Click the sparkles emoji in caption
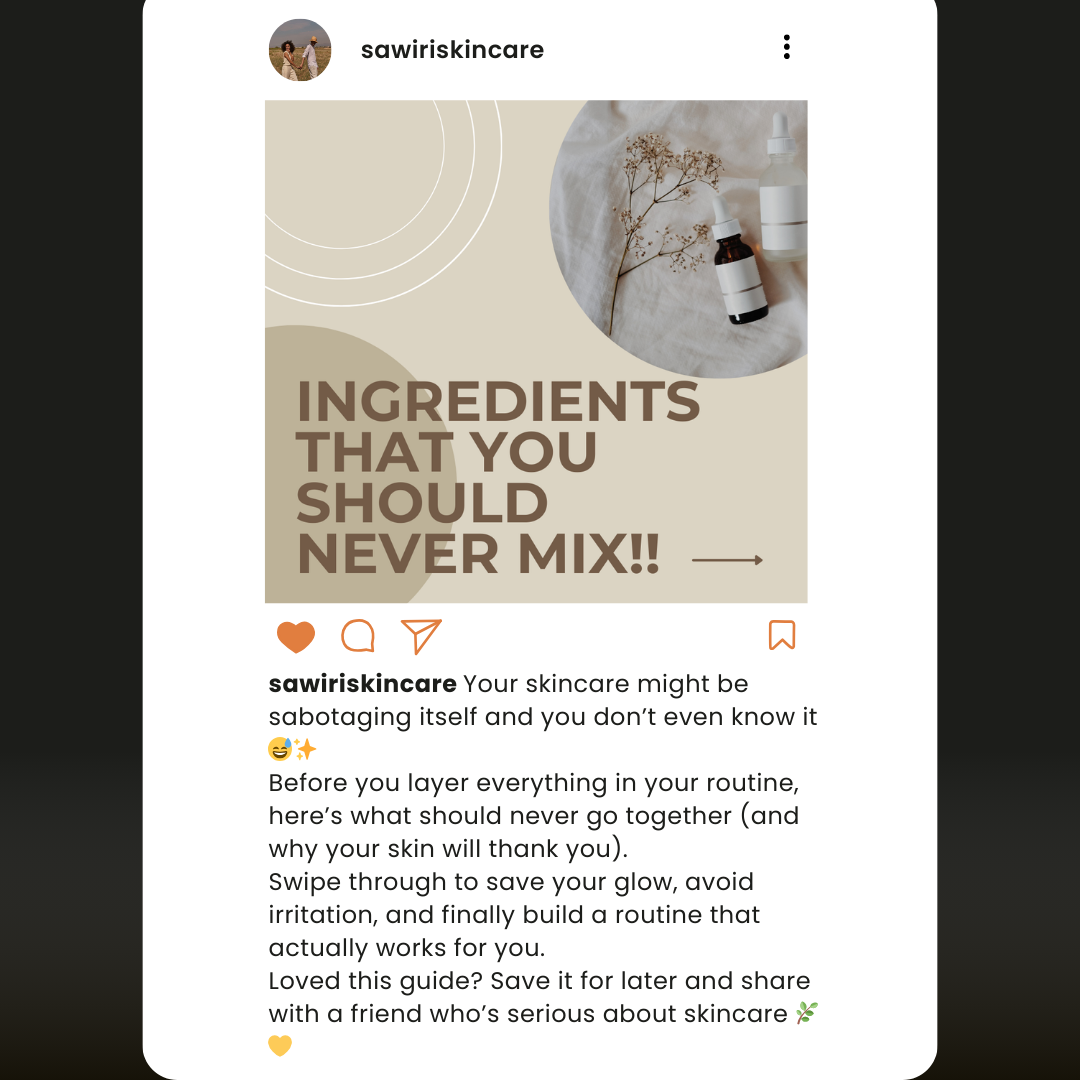The height and width of the screenshot is (1080, 1080). 306,749
